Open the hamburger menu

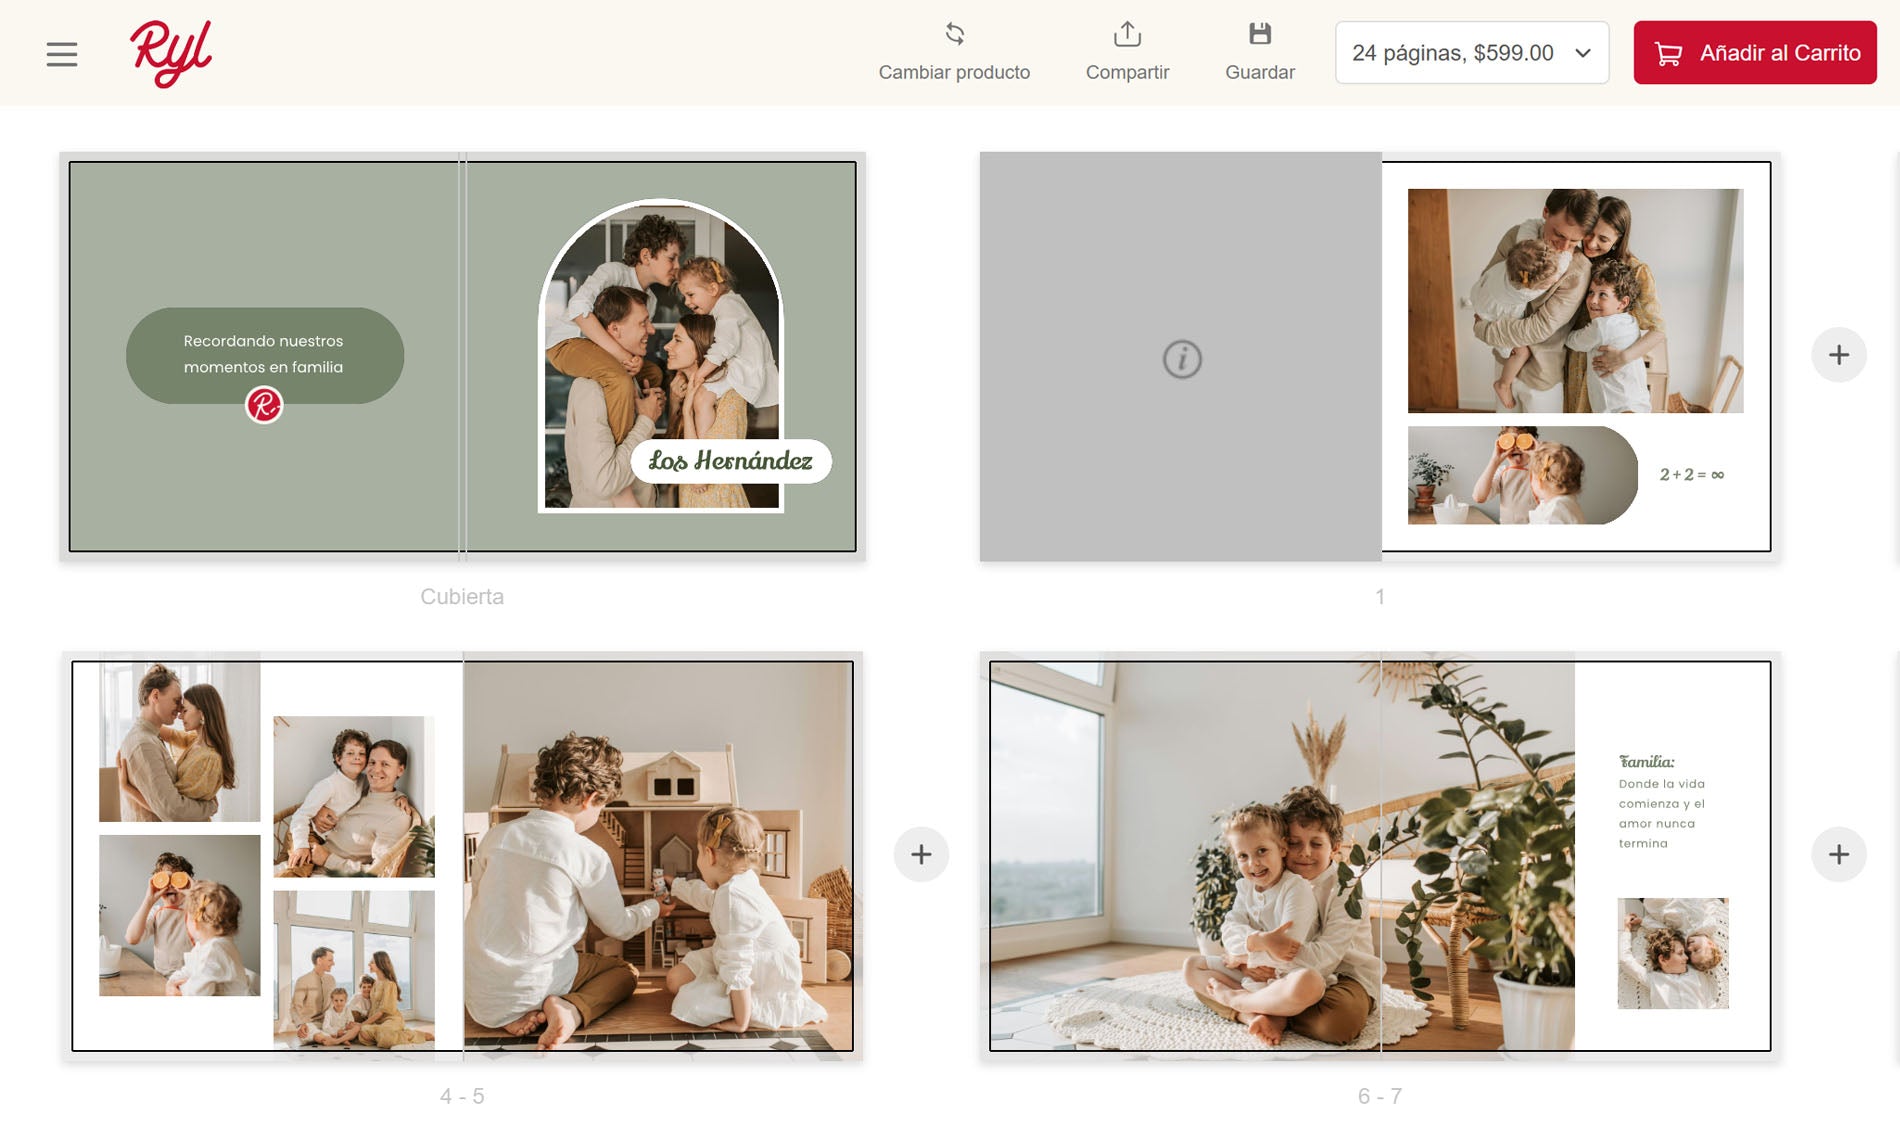(x=62, y=54)
